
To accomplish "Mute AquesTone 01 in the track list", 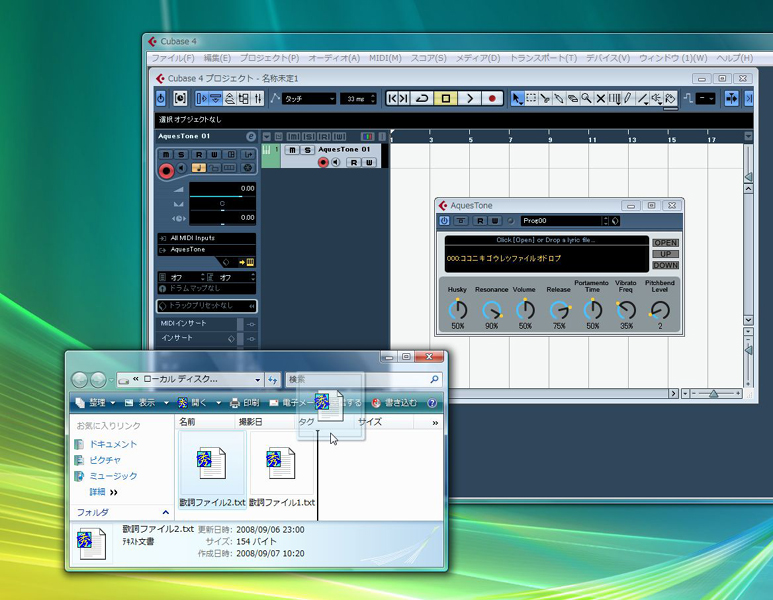I will point(292,150).
